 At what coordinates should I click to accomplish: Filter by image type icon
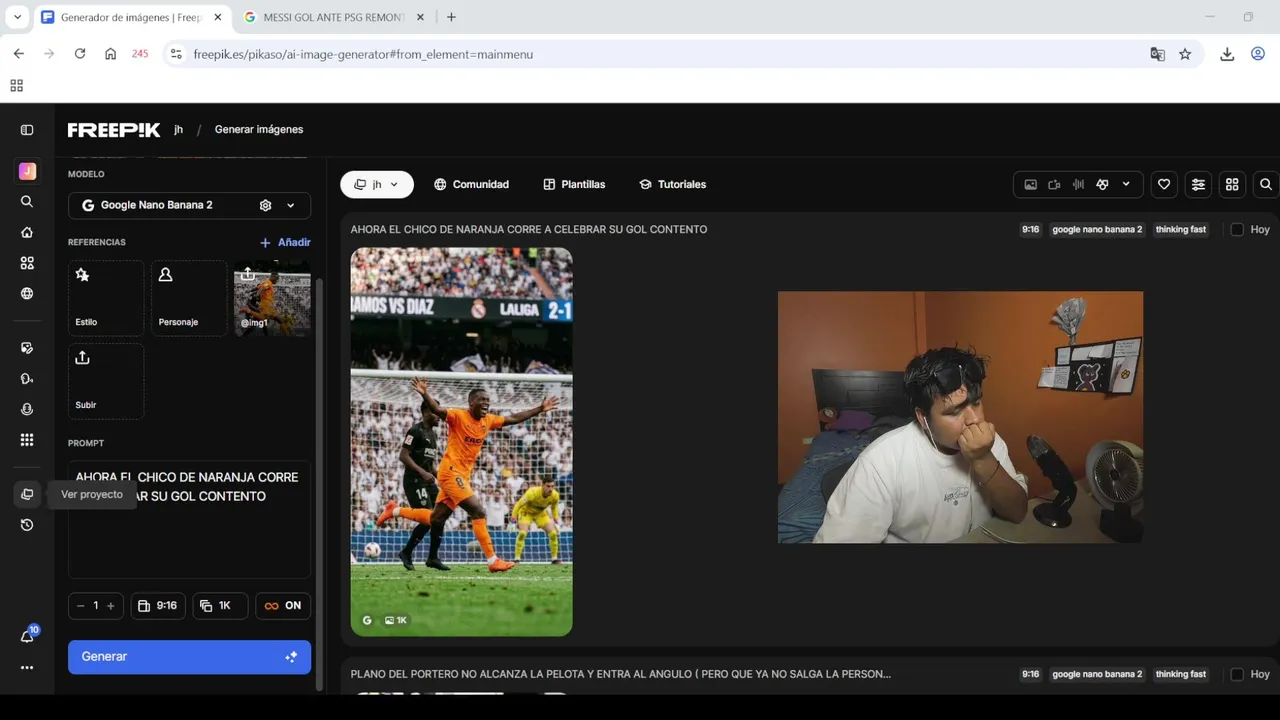[1031, 184]
